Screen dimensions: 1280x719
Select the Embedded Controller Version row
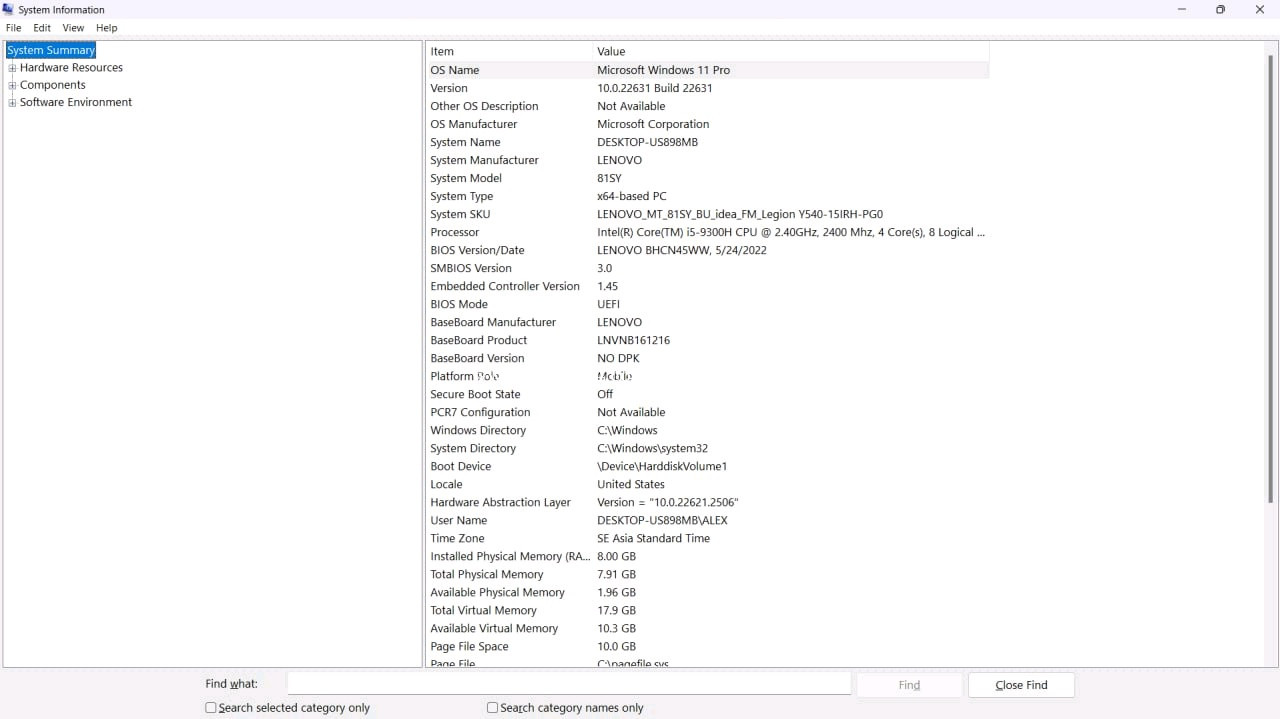708,286
